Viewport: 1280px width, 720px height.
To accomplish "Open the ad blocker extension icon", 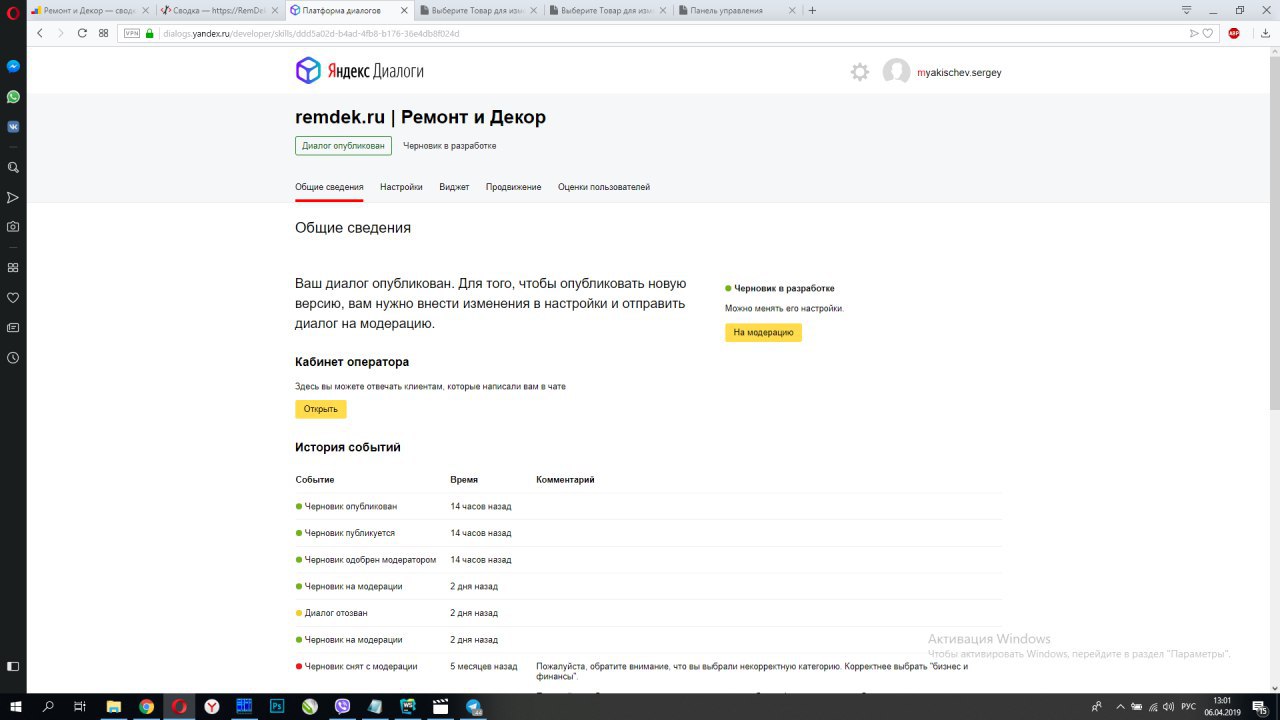I will [x=1233, y=33].
